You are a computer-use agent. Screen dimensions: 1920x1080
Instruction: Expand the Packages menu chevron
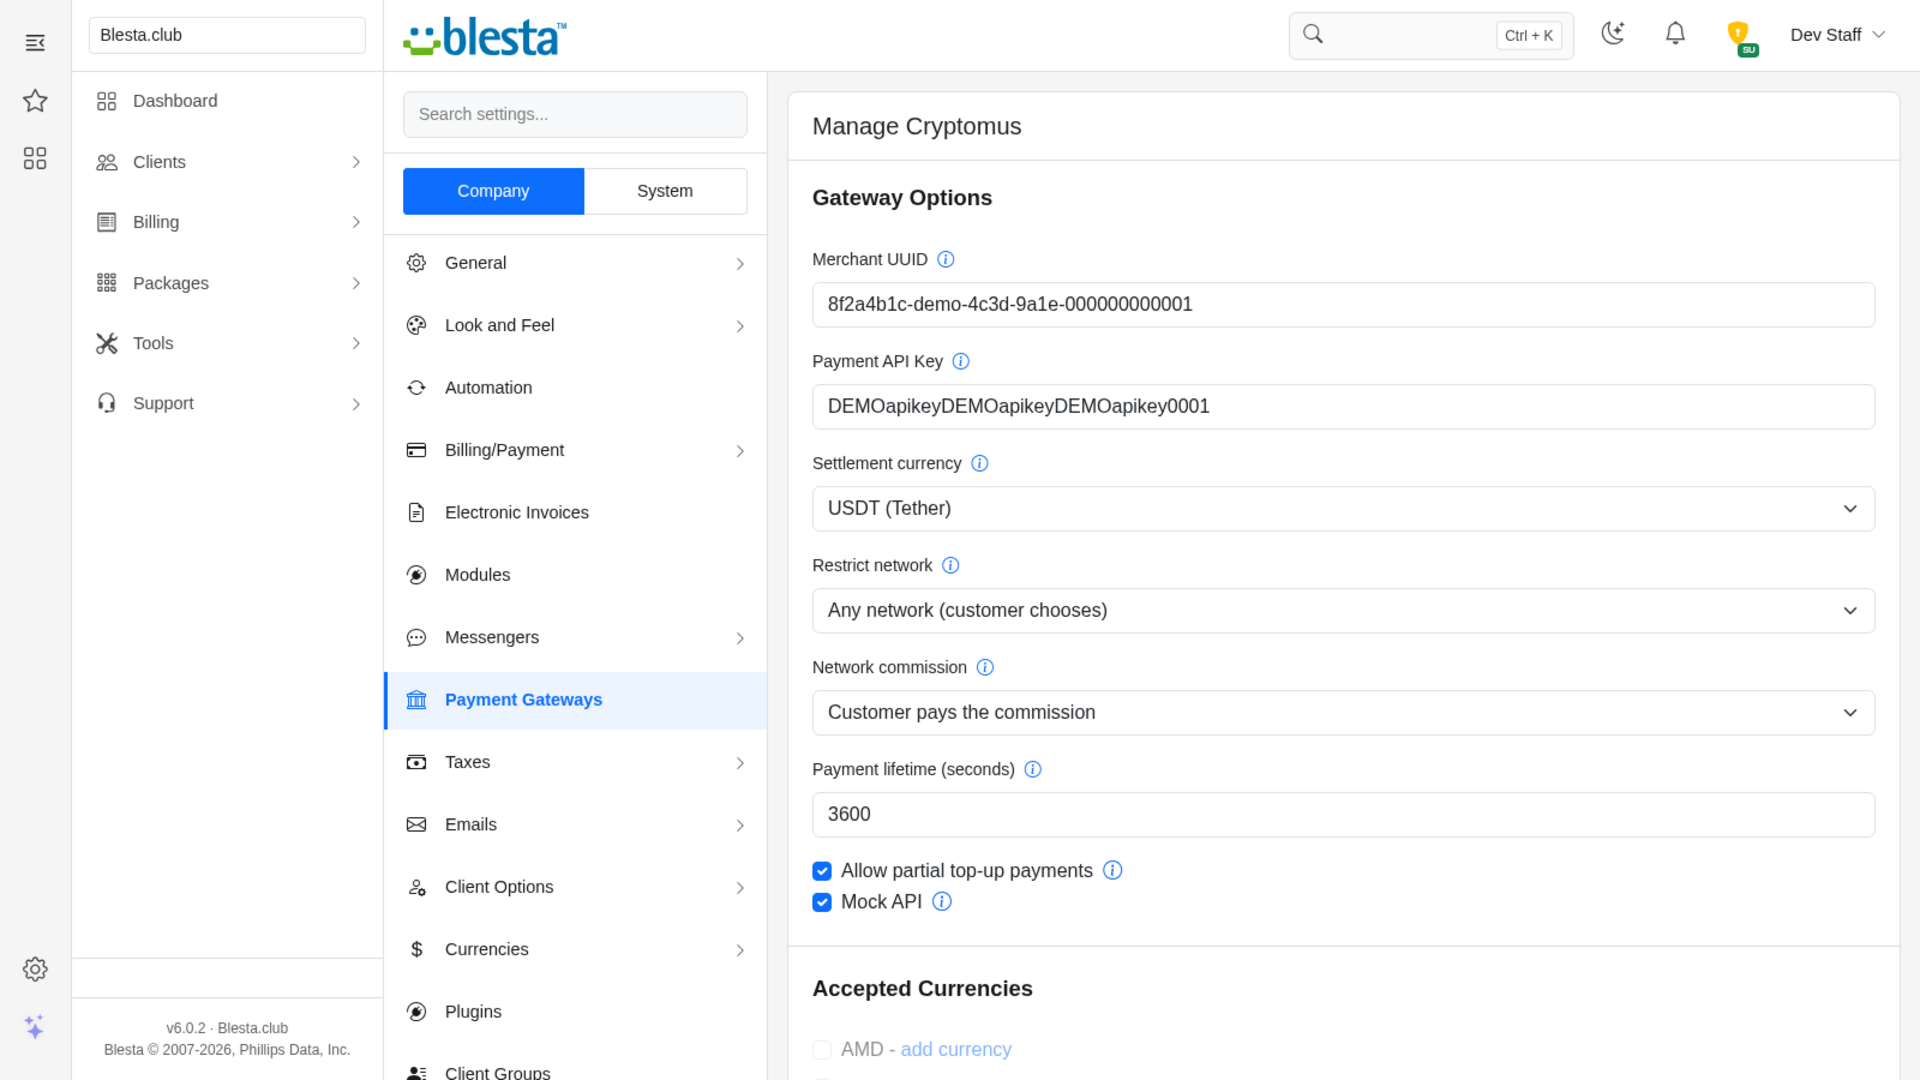pyautogui.click(x=356, y=283)
